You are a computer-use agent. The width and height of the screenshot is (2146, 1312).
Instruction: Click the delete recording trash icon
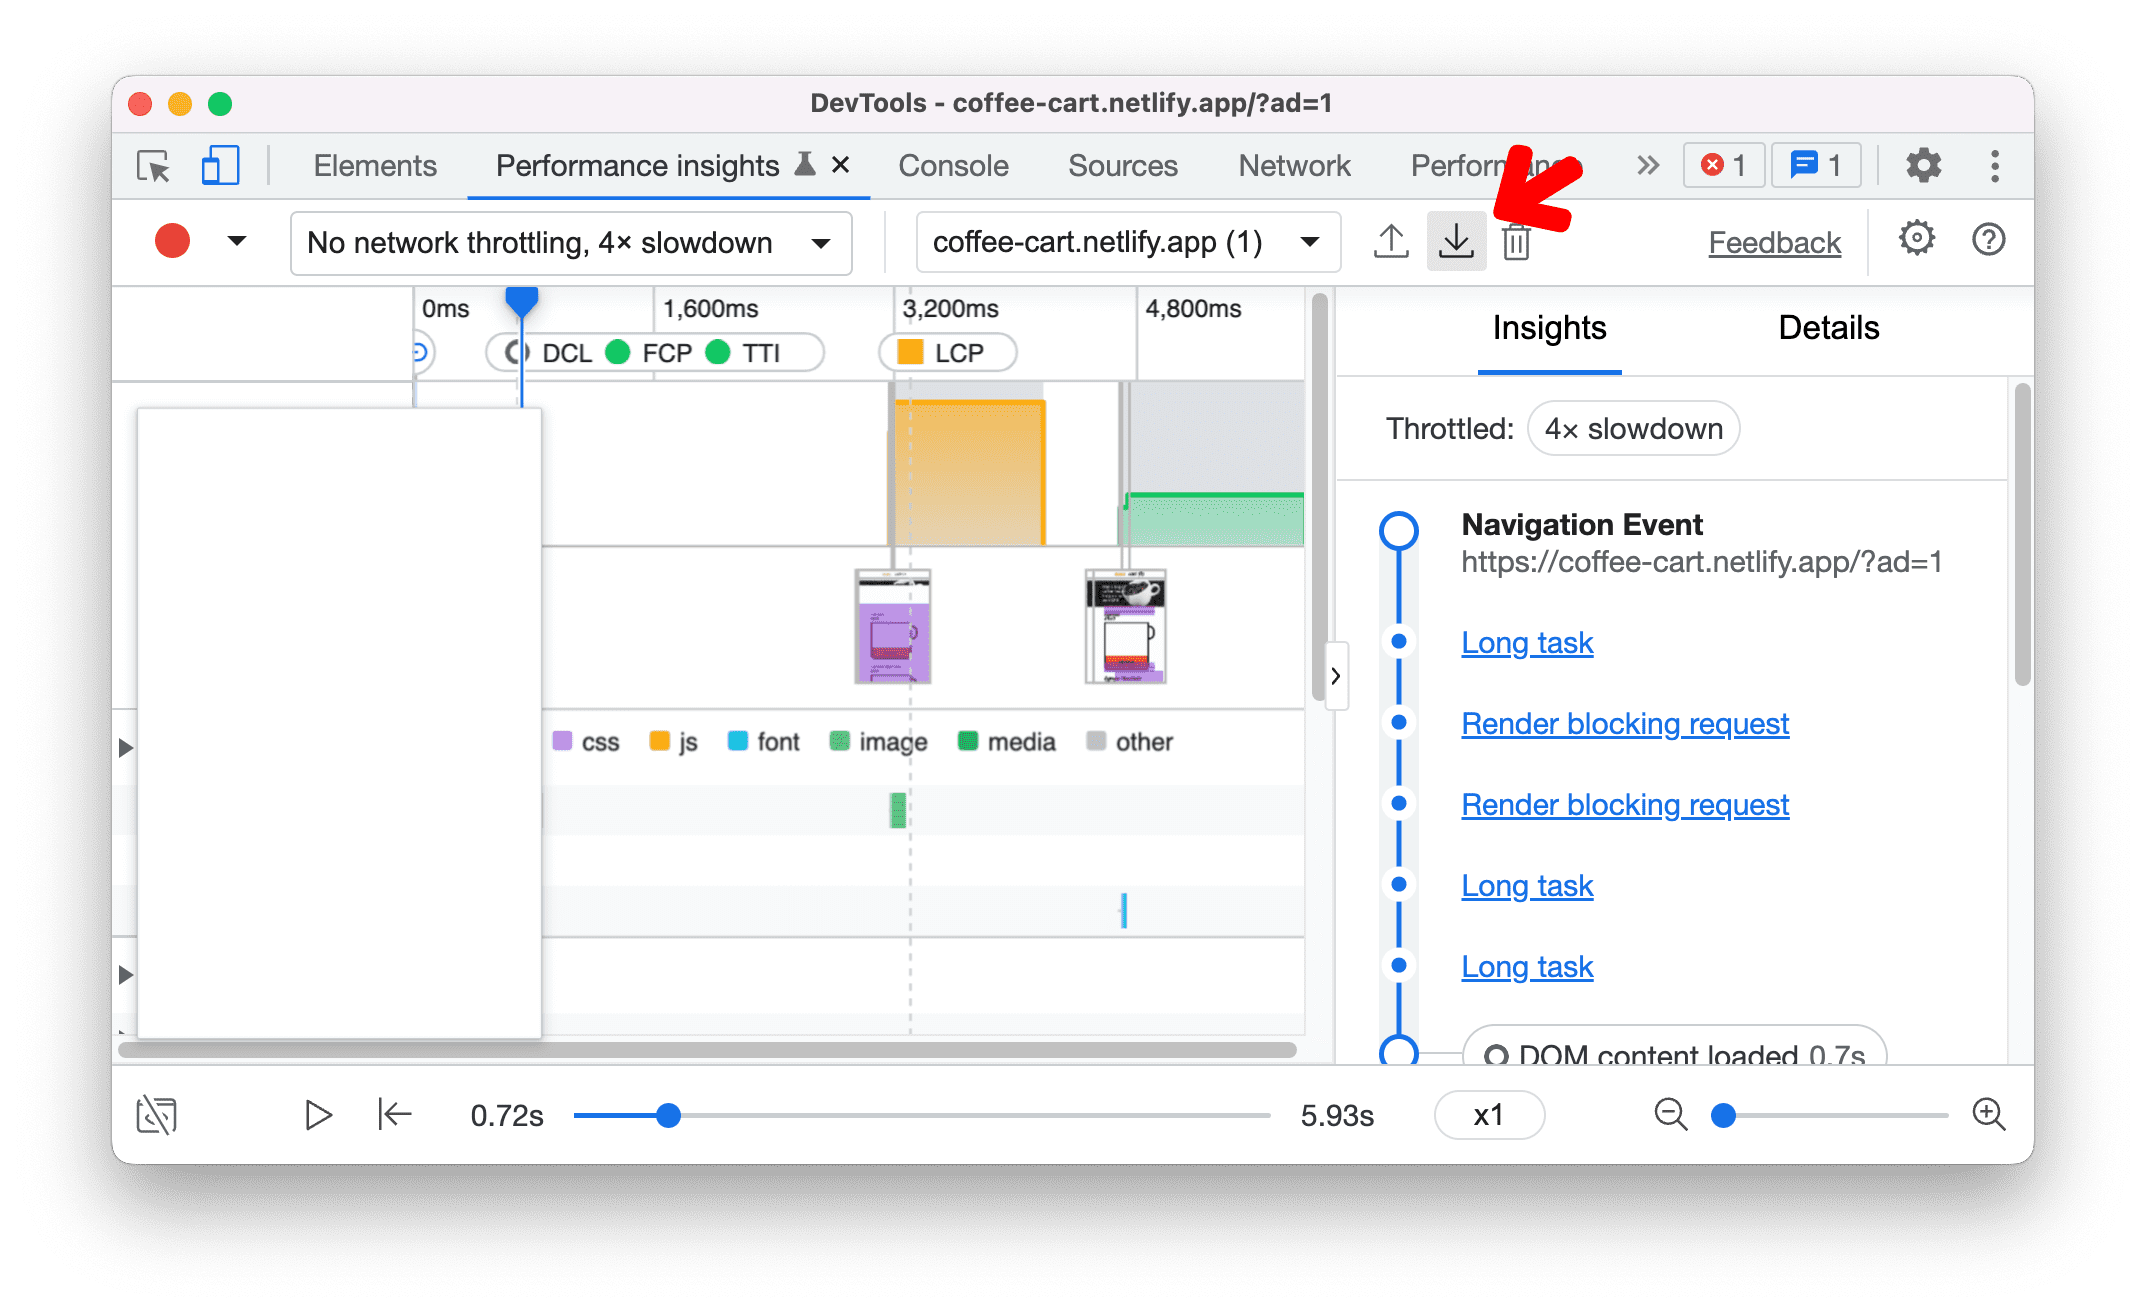[x=1516, y=239]
